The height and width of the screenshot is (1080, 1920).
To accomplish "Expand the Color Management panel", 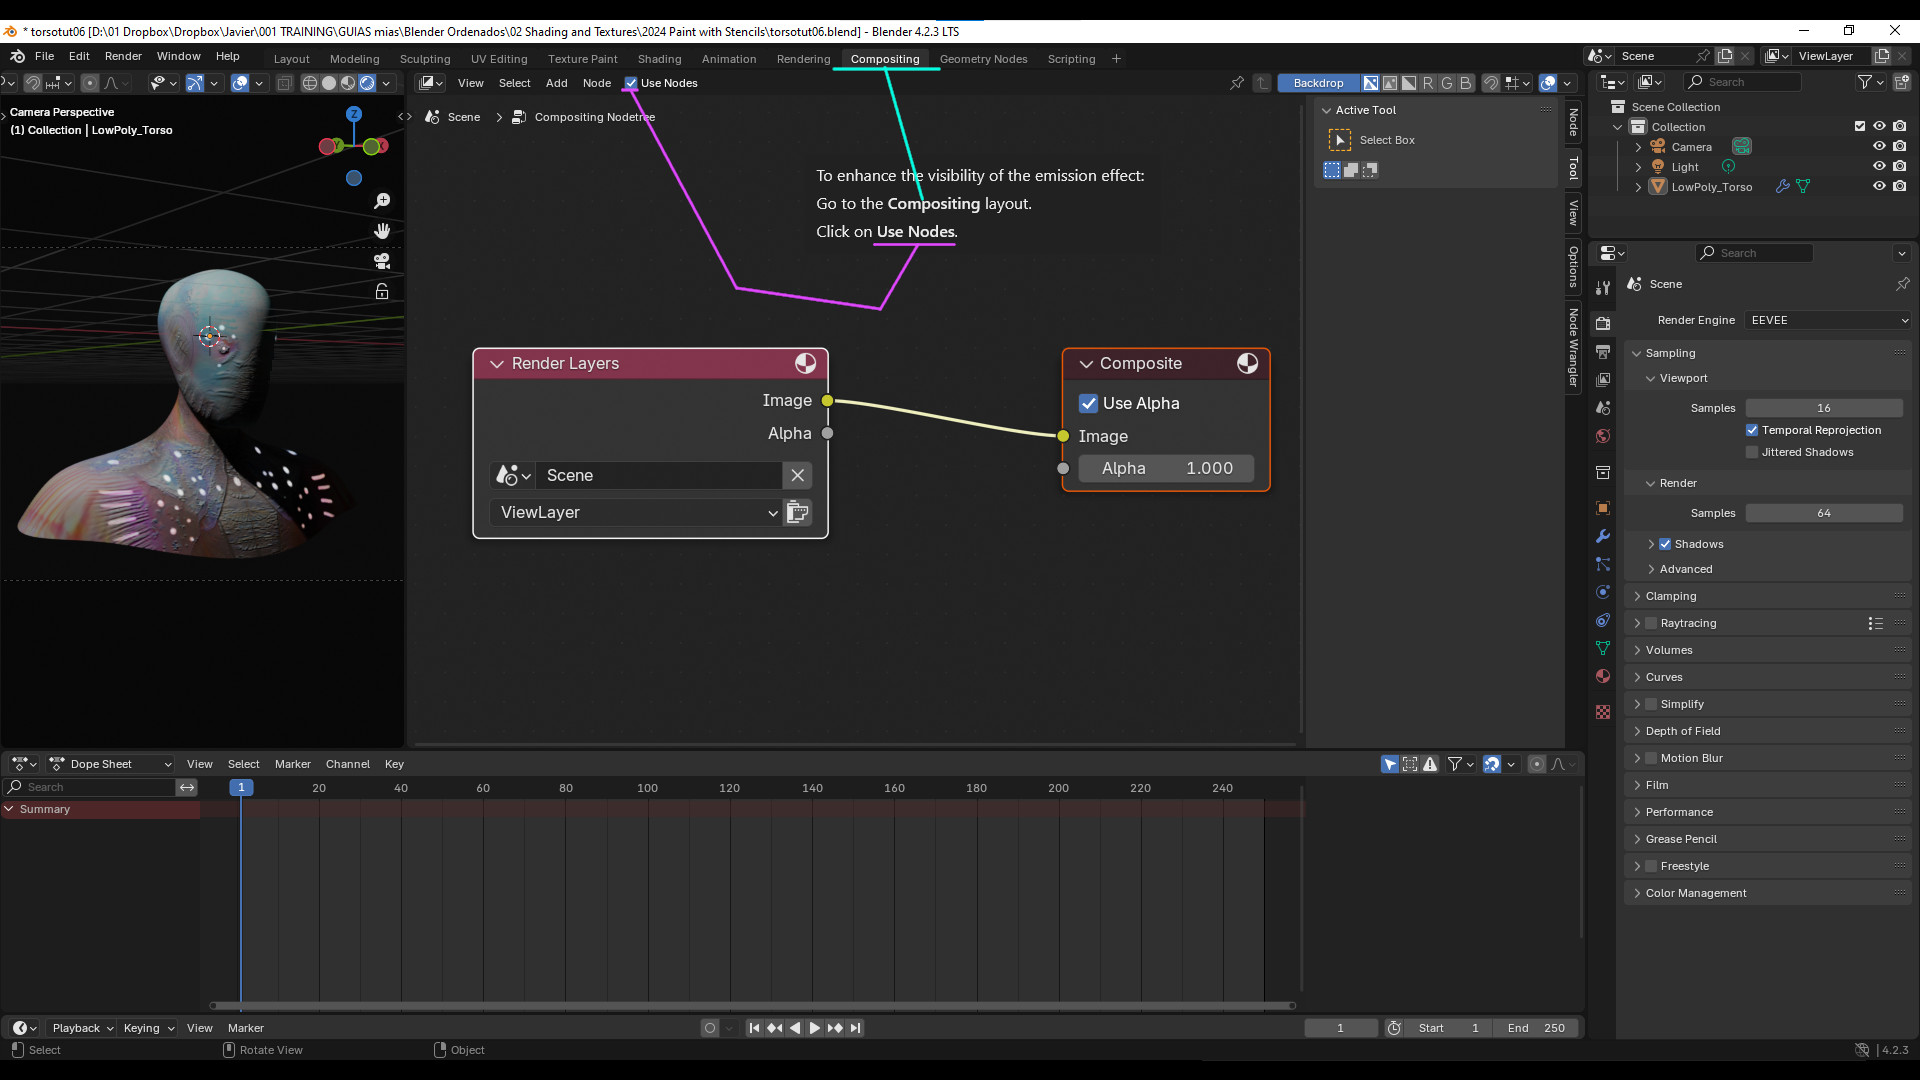I will 1768,893.
